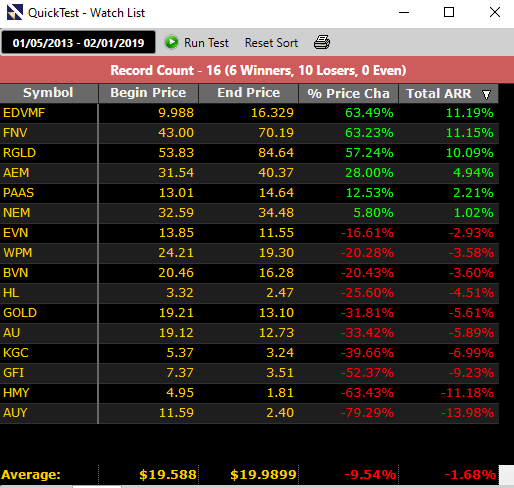Sort by the Symbol column header
514x488 pixels.
pos(49,93)
